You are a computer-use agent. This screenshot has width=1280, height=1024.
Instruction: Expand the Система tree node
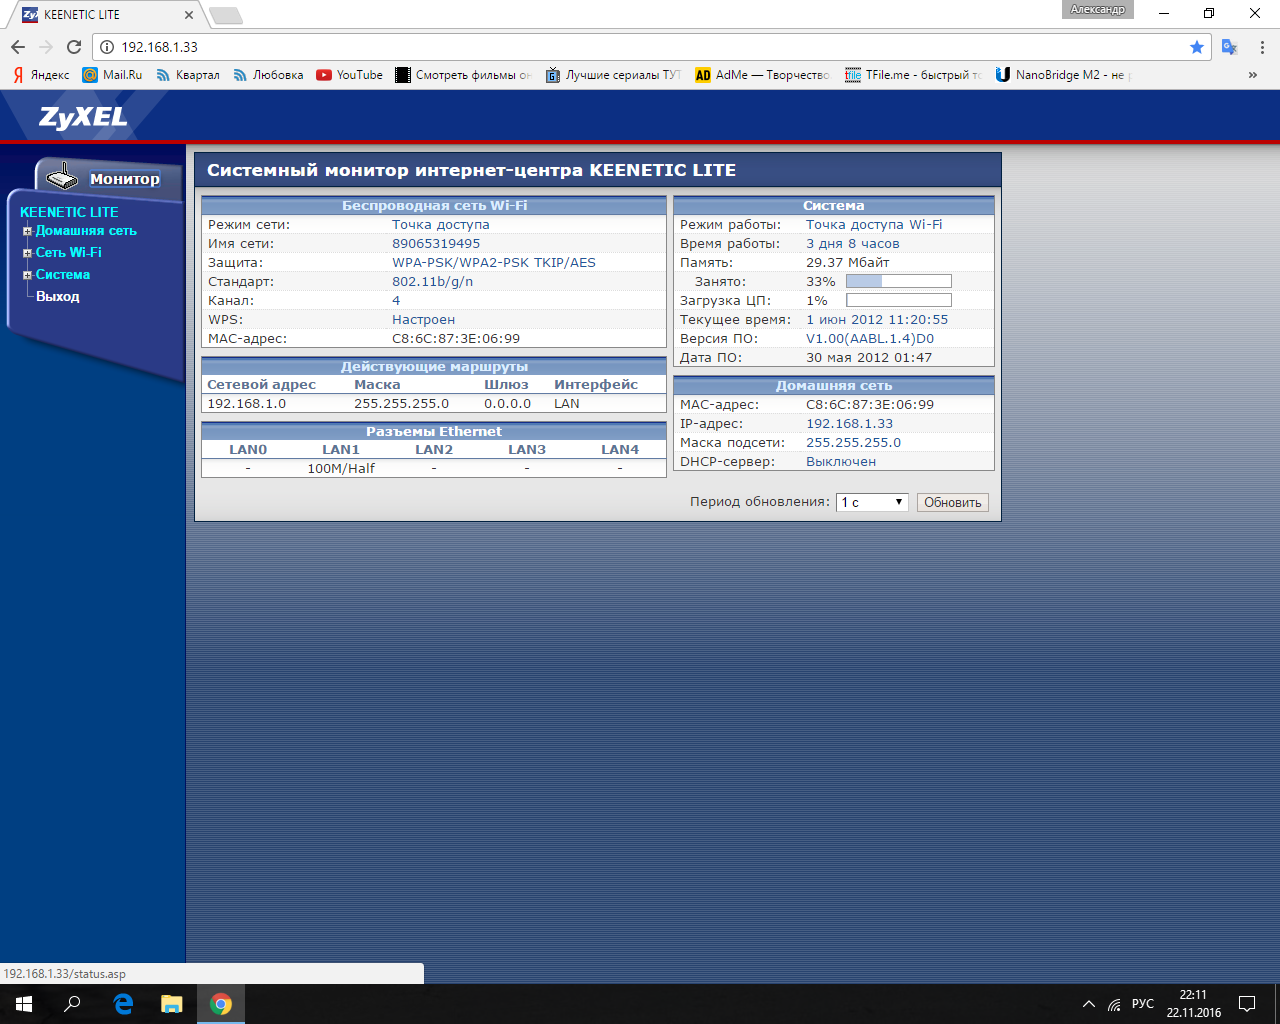[x=28, y=275]
